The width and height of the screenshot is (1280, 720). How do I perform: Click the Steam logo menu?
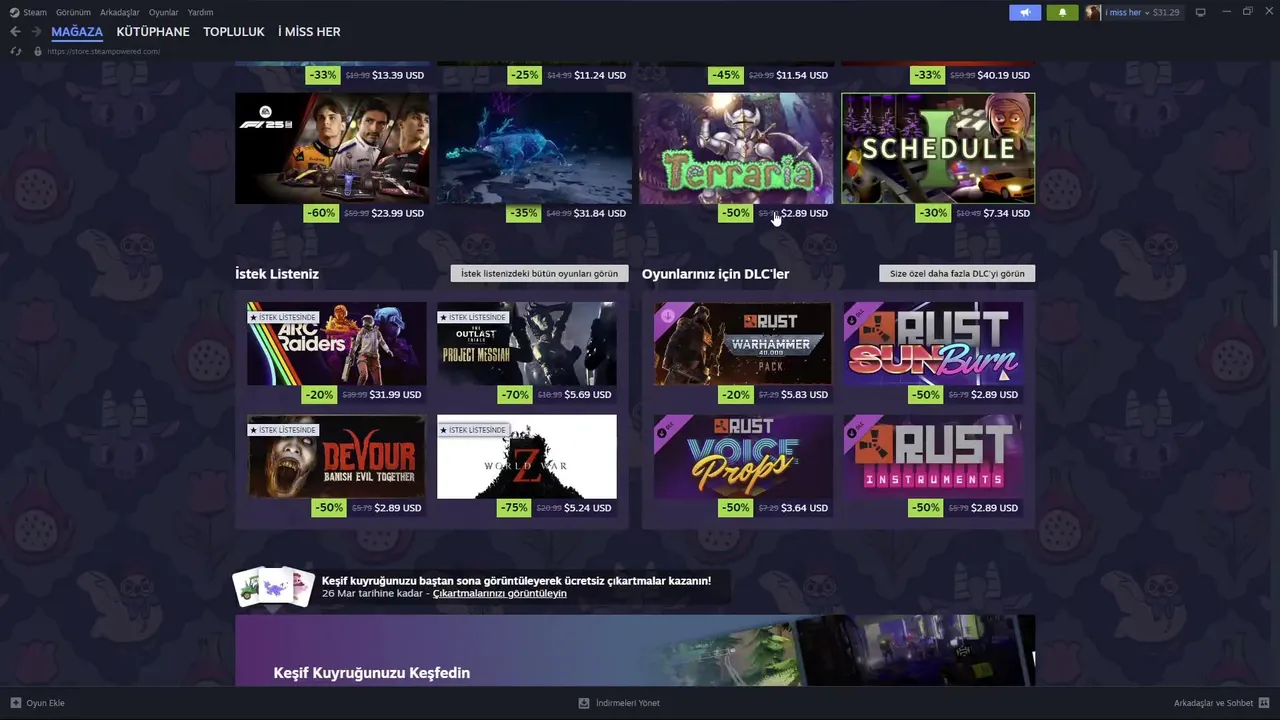click(28, 12)
